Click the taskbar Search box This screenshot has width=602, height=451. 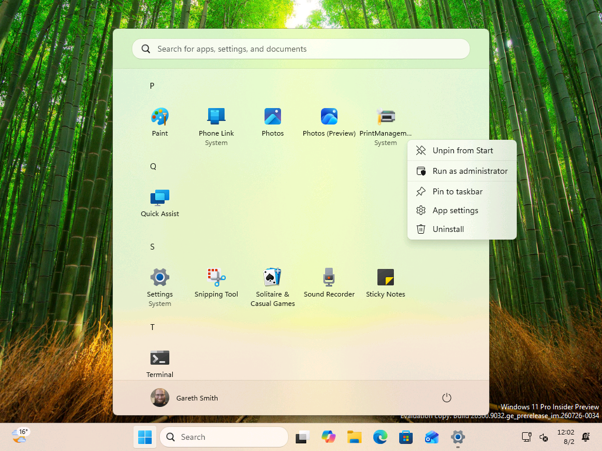224,437
